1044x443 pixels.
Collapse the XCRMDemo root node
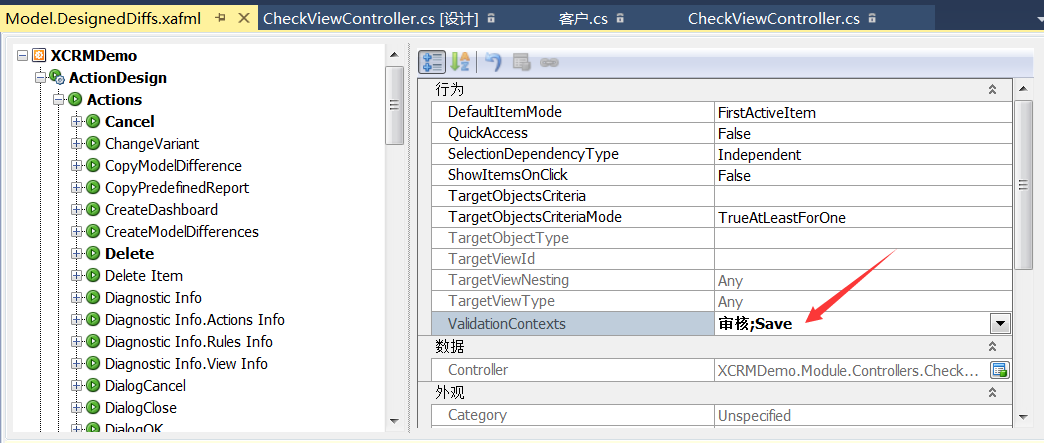tap(23, 55)
